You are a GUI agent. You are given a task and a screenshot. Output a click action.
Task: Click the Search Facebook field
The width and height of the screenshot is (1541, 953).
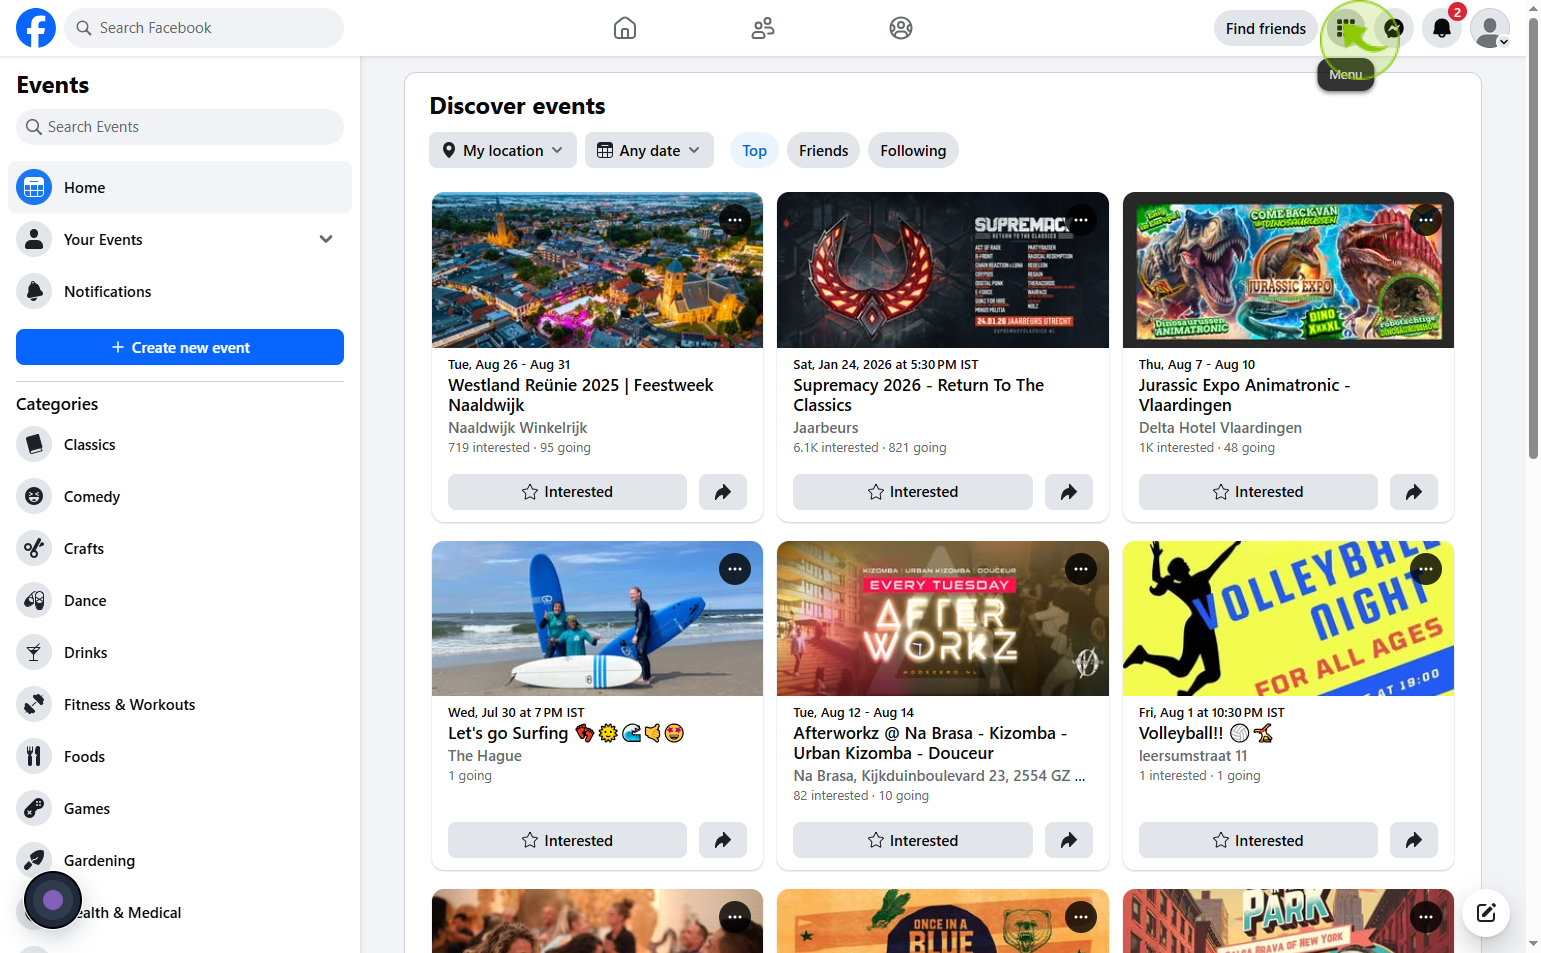(204, 28)
